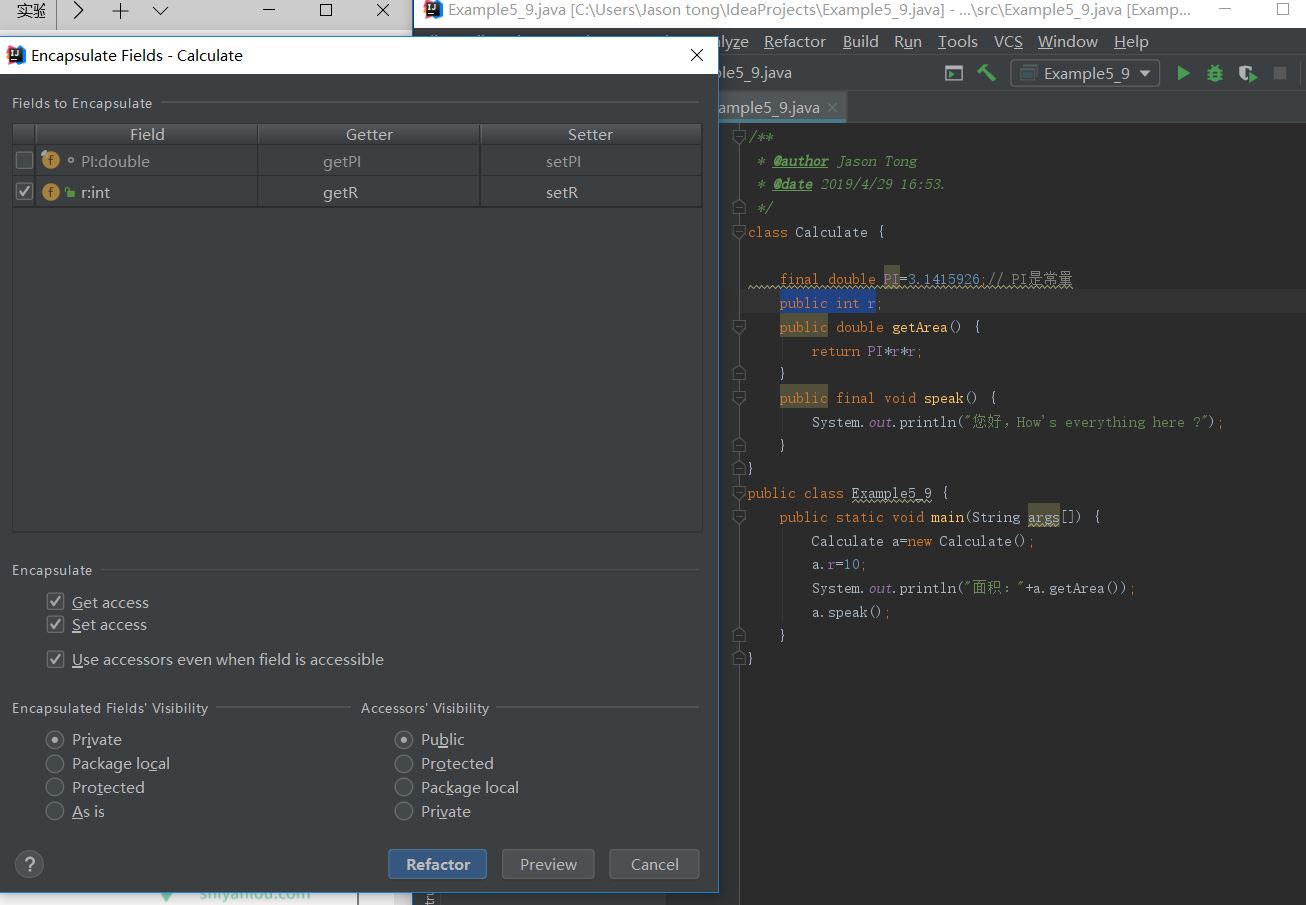Collapse the main method fold marker
1306x905 pixels.
pos(739,517)
